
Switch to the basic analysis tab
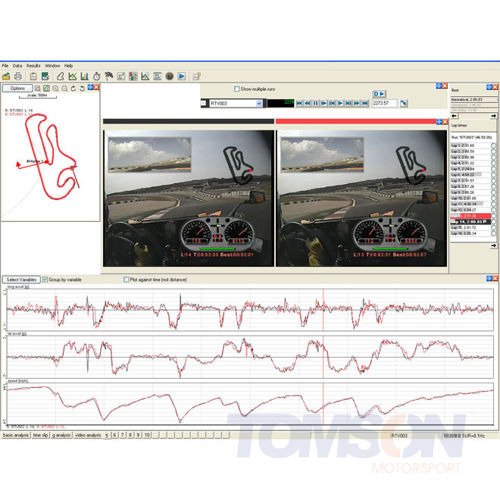[x=16, y=435]
